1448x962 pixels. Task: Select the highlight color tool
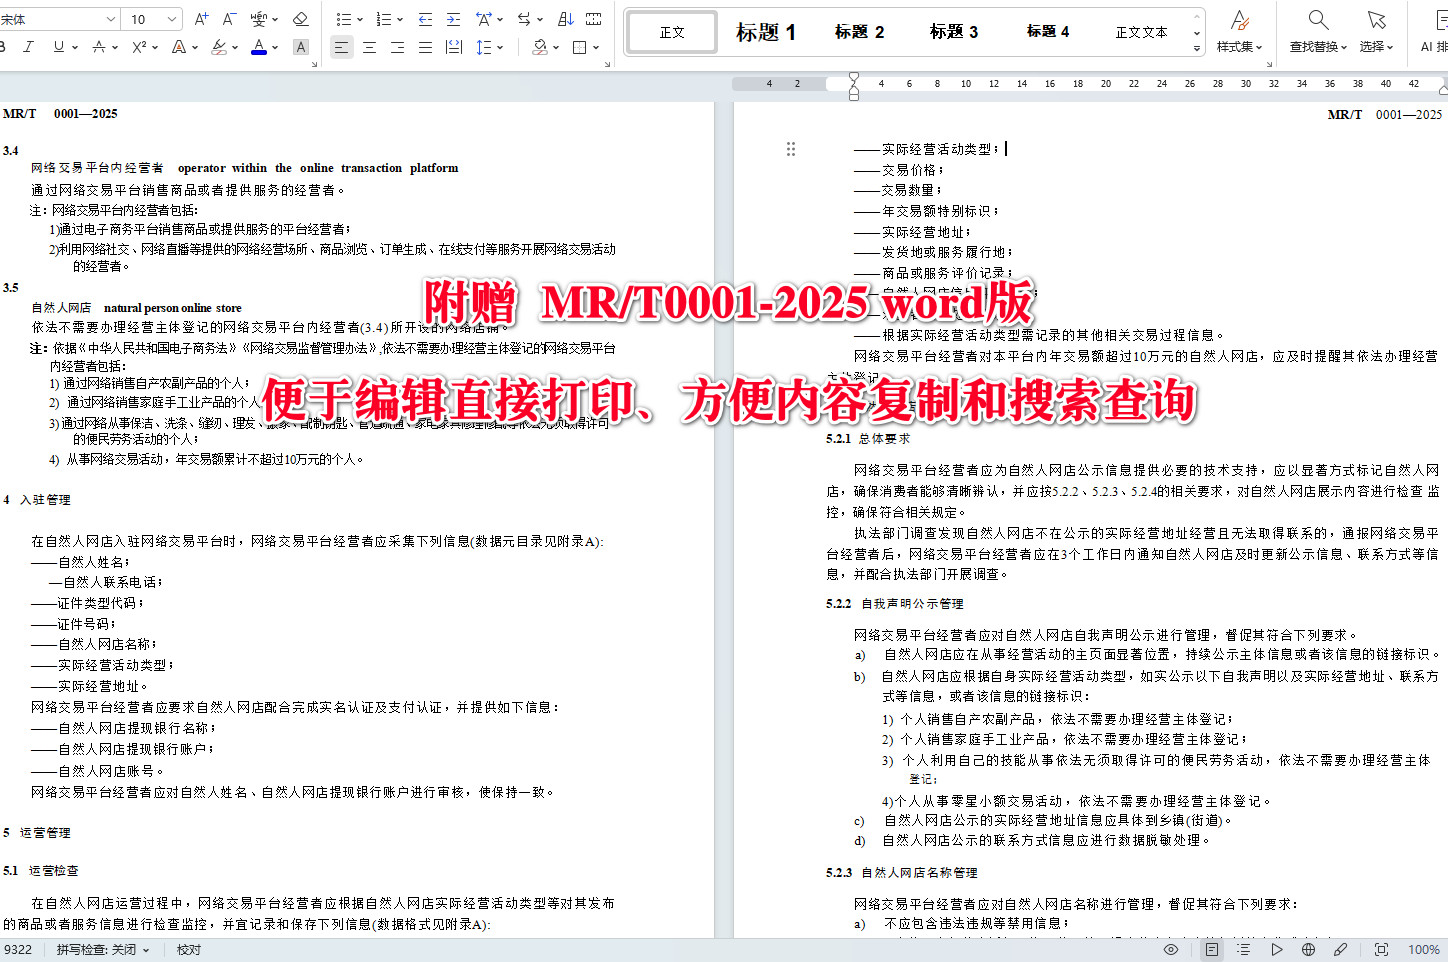[x=219, y=46]
